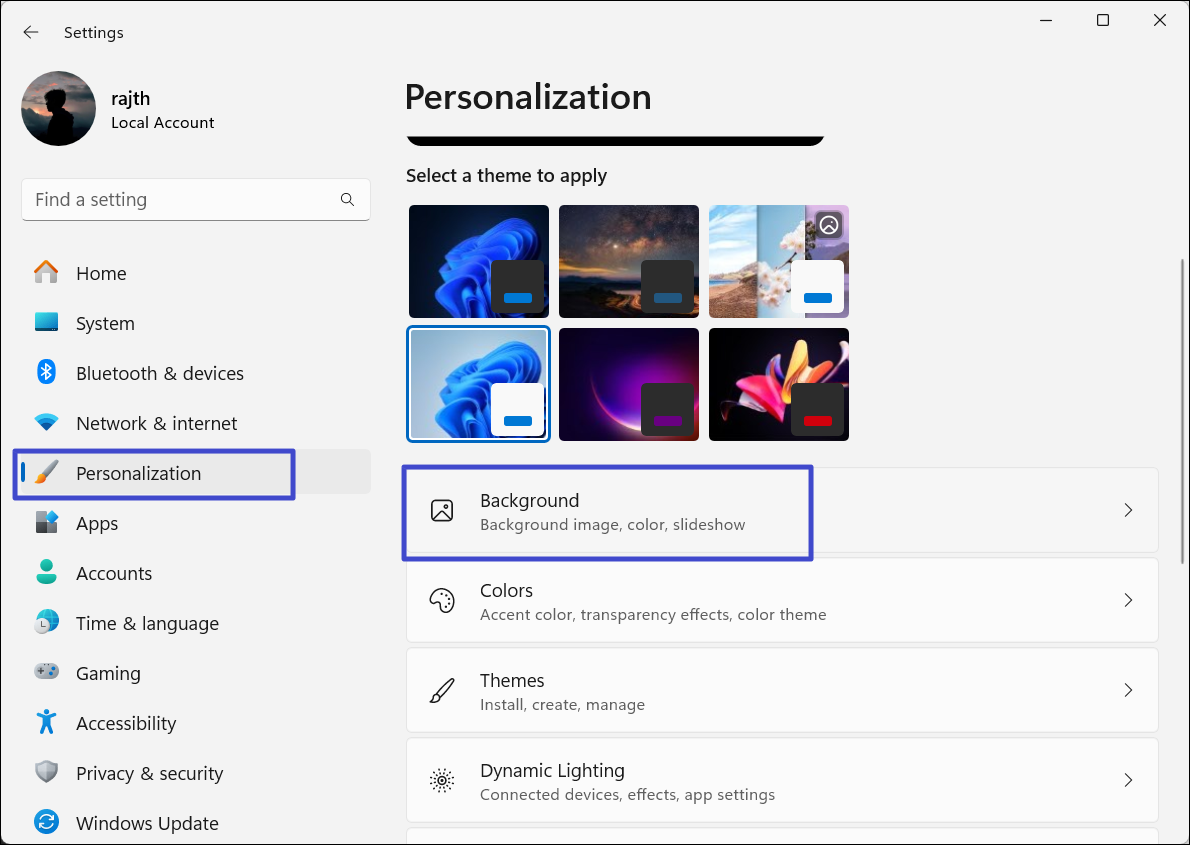Expand the Colors settings chevron

tap(1128, 600)
